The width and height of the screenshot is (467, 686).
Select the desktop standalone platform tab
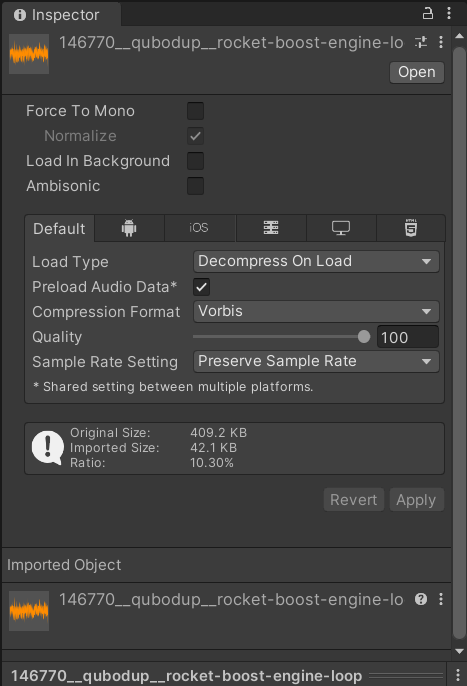(341, 228)
